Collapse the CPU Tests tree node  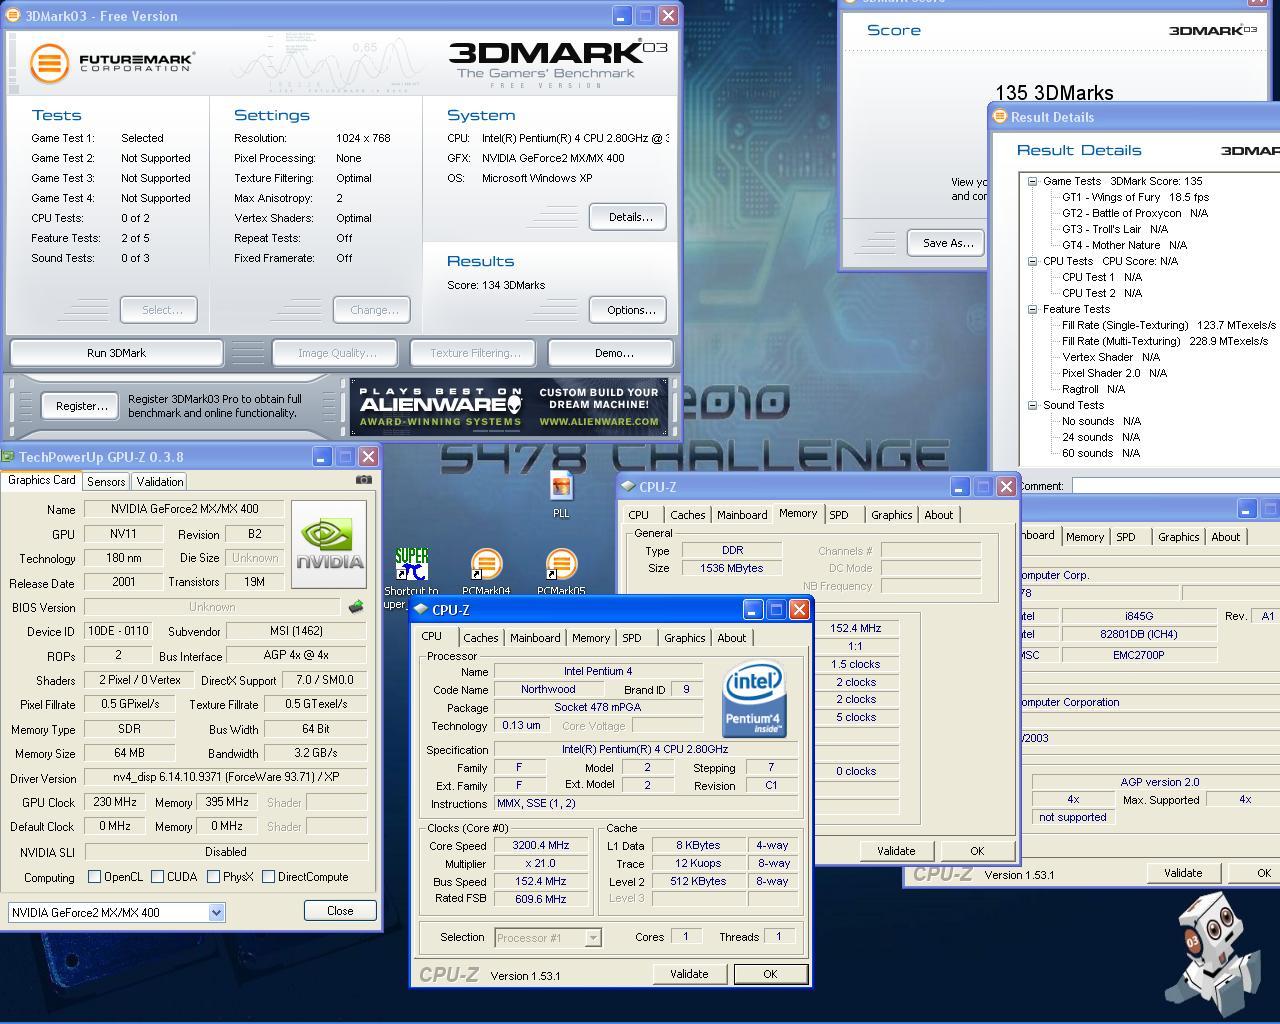[1032, 261]
